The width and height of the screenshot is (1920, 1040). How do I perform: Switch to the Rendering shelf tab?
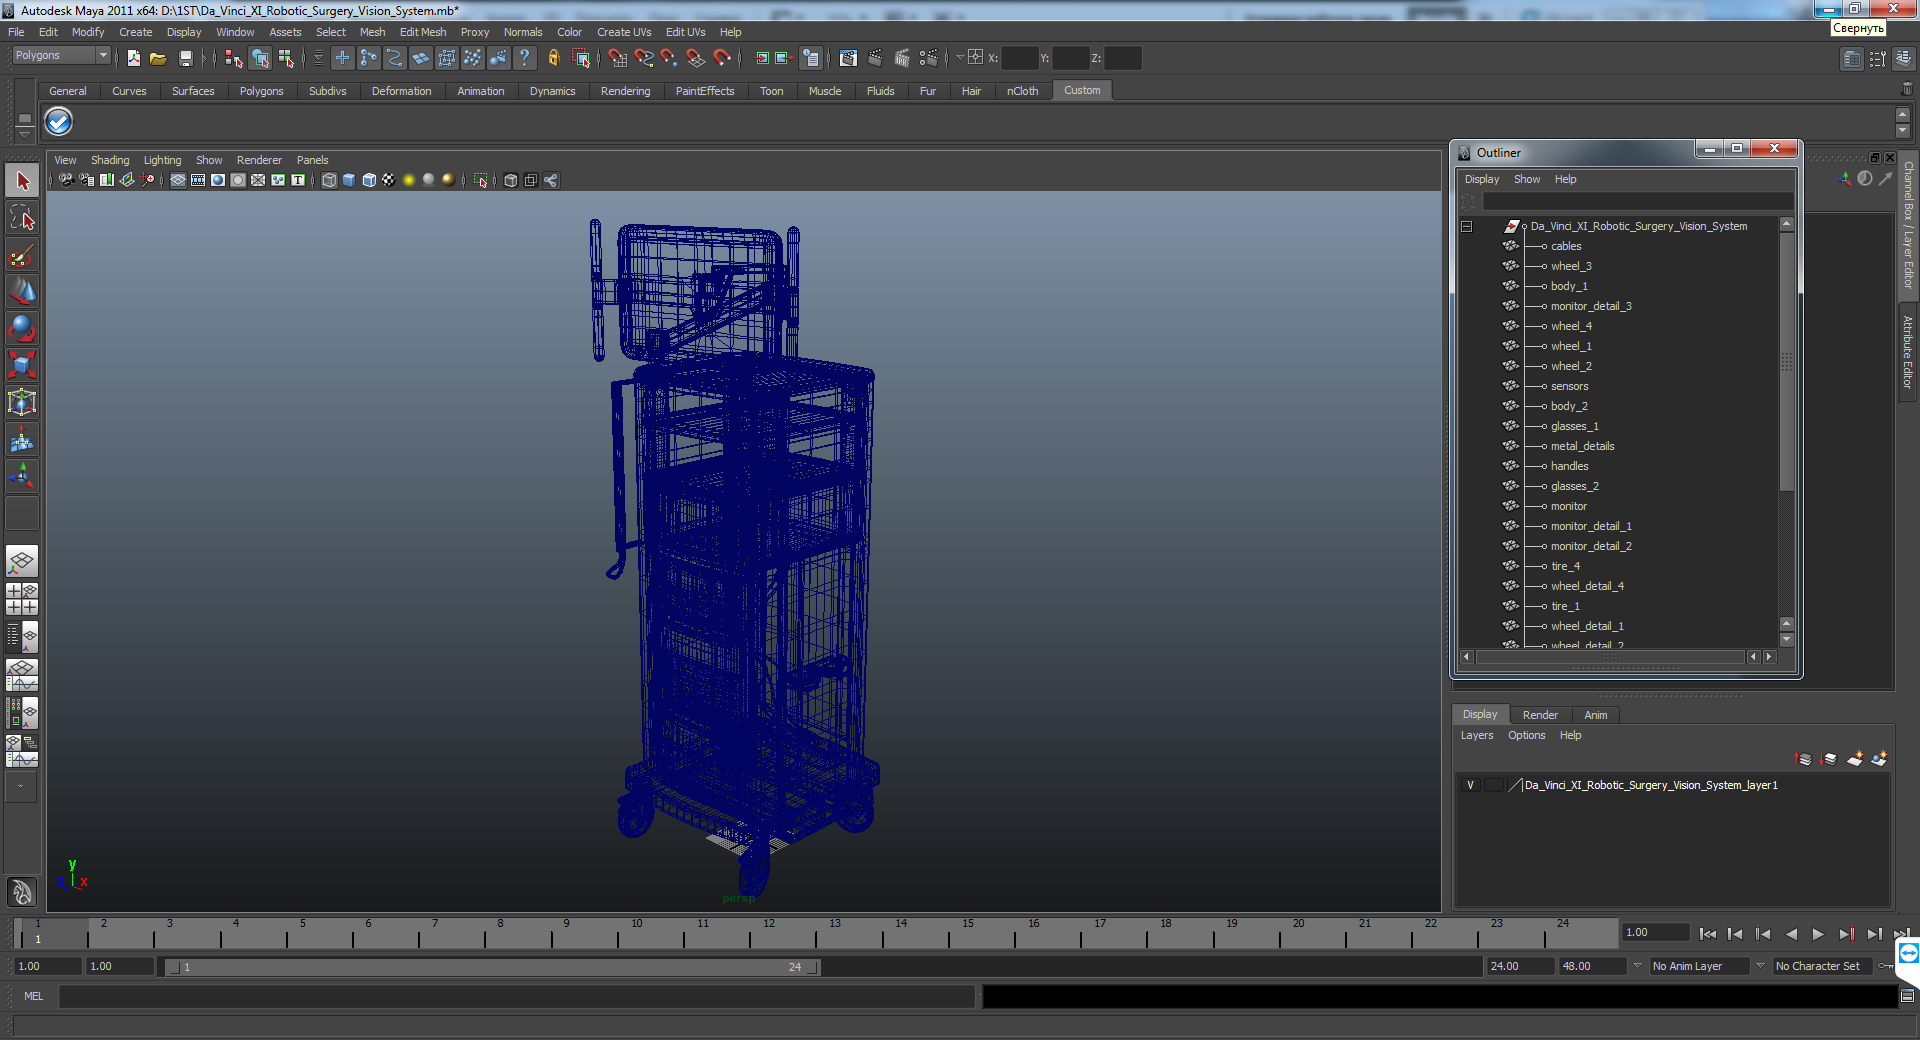[x=625, y=91]
